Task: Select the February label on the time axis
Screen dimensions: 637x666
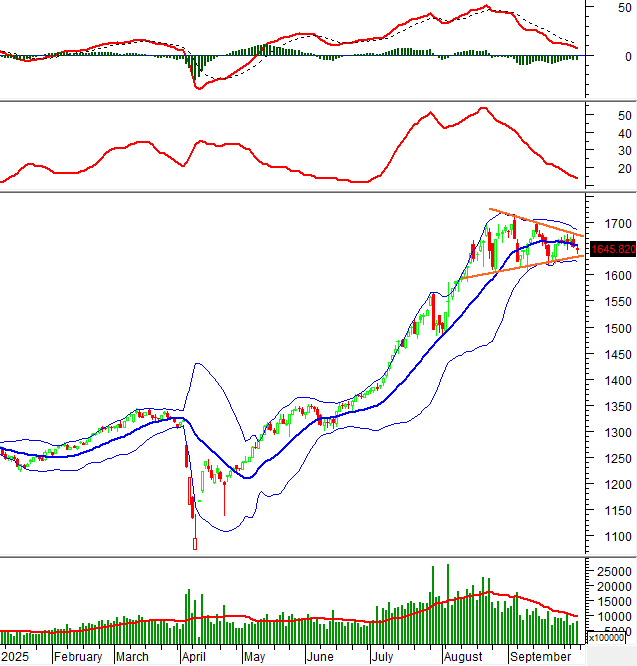Action: point(78,657)
